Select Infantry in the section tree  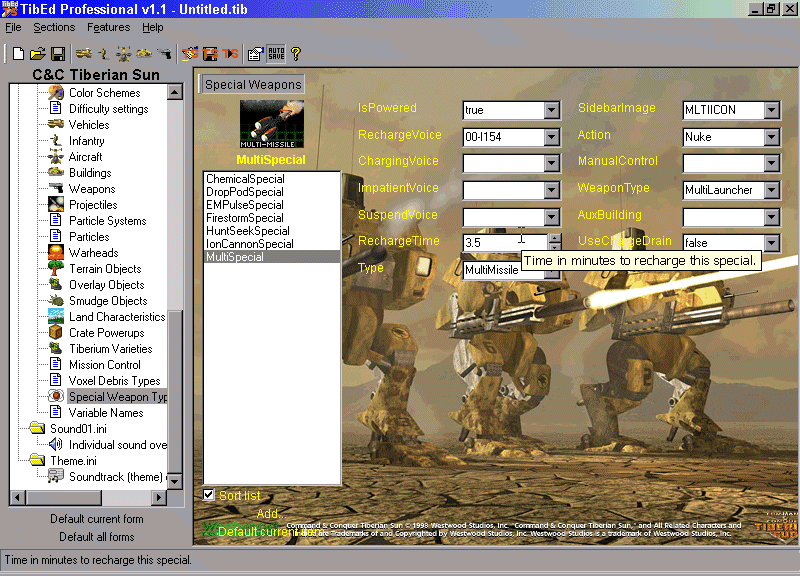pos(86,141)
